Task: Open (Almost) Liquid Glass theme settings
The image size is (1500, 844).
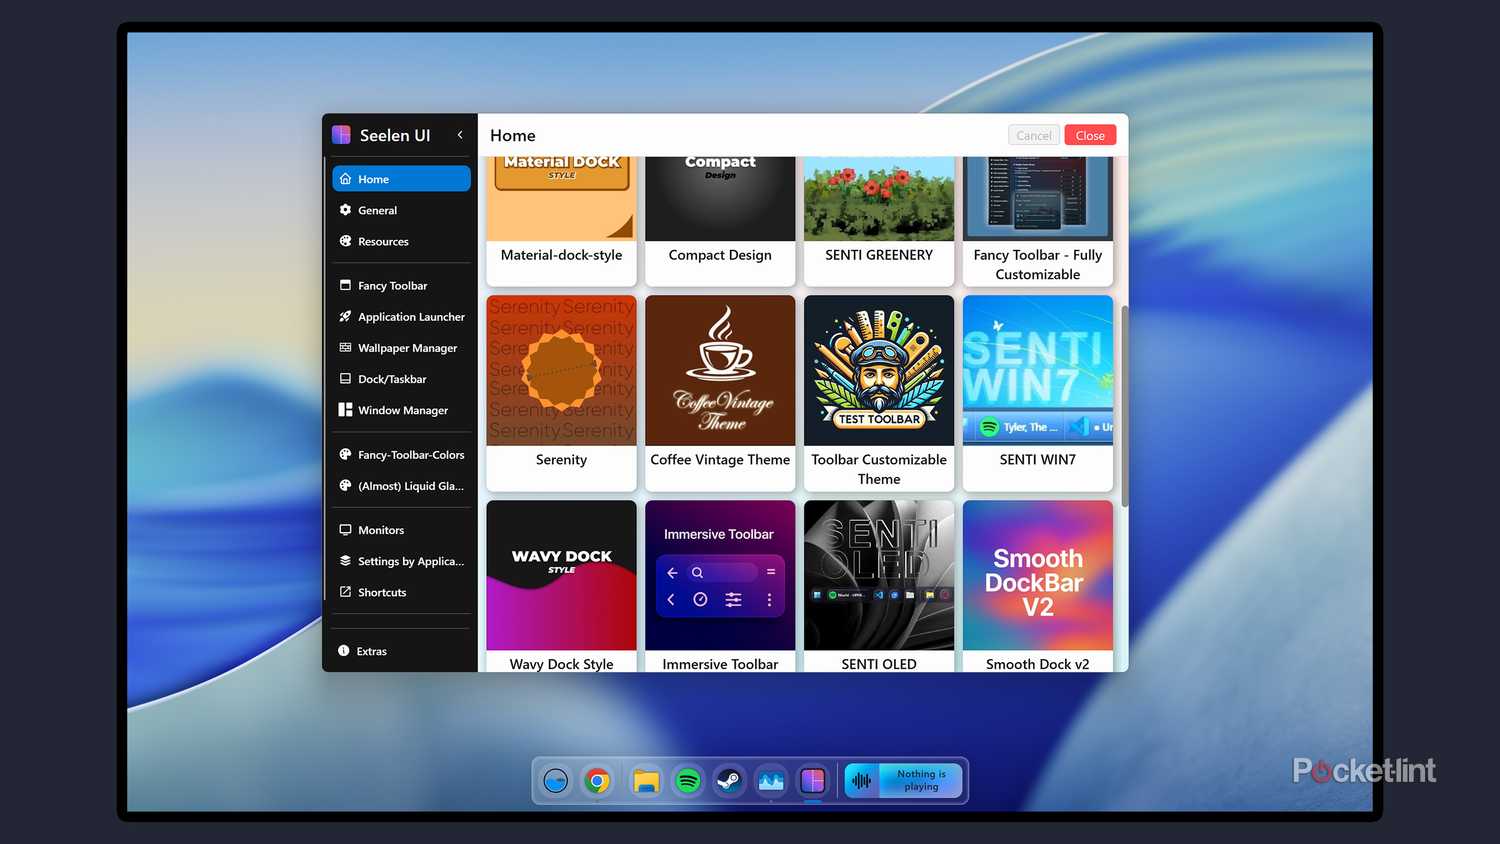Action: point(401,486)
